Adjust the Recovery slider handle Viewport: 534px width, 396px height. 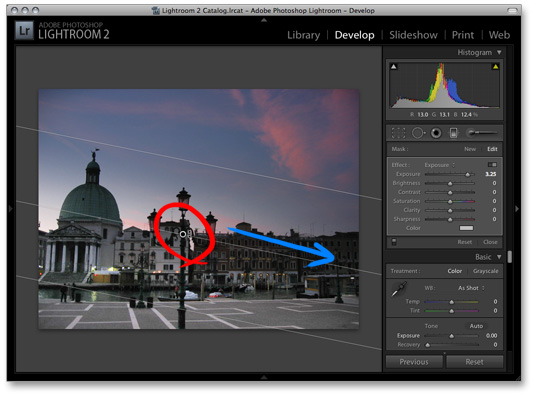(428, 345)
